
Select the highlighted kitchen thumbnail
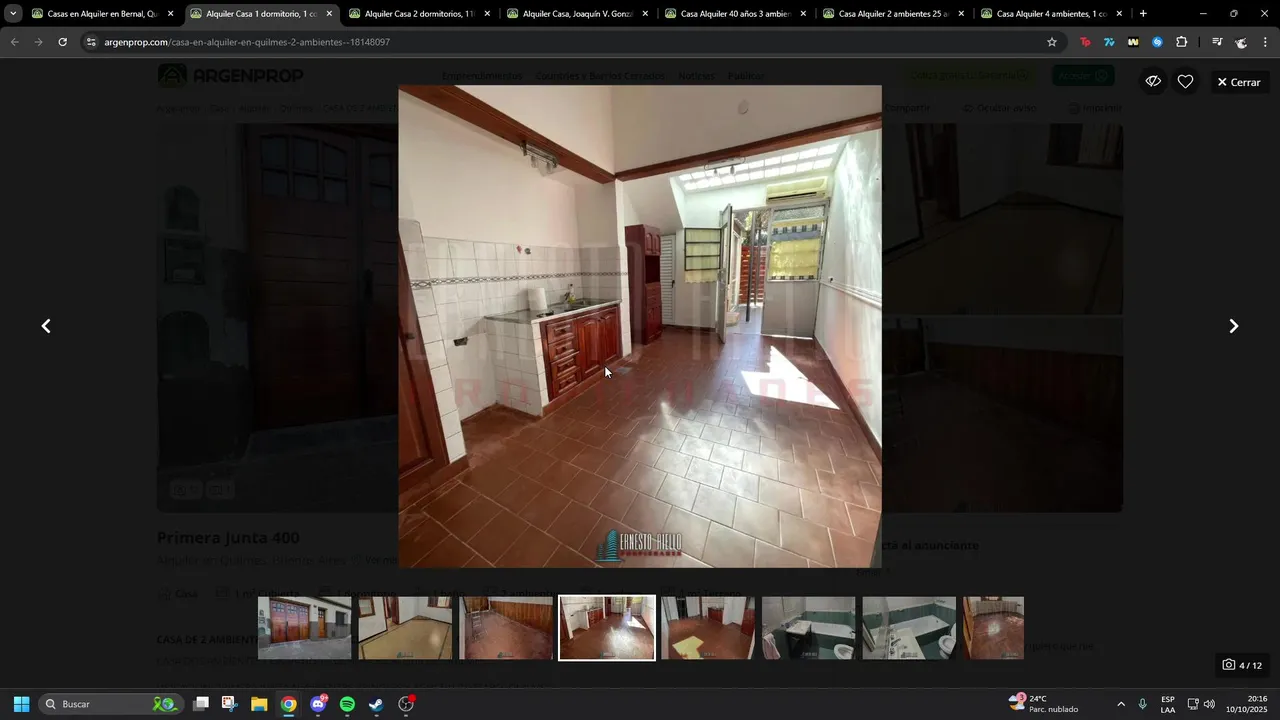pos(607,628)
